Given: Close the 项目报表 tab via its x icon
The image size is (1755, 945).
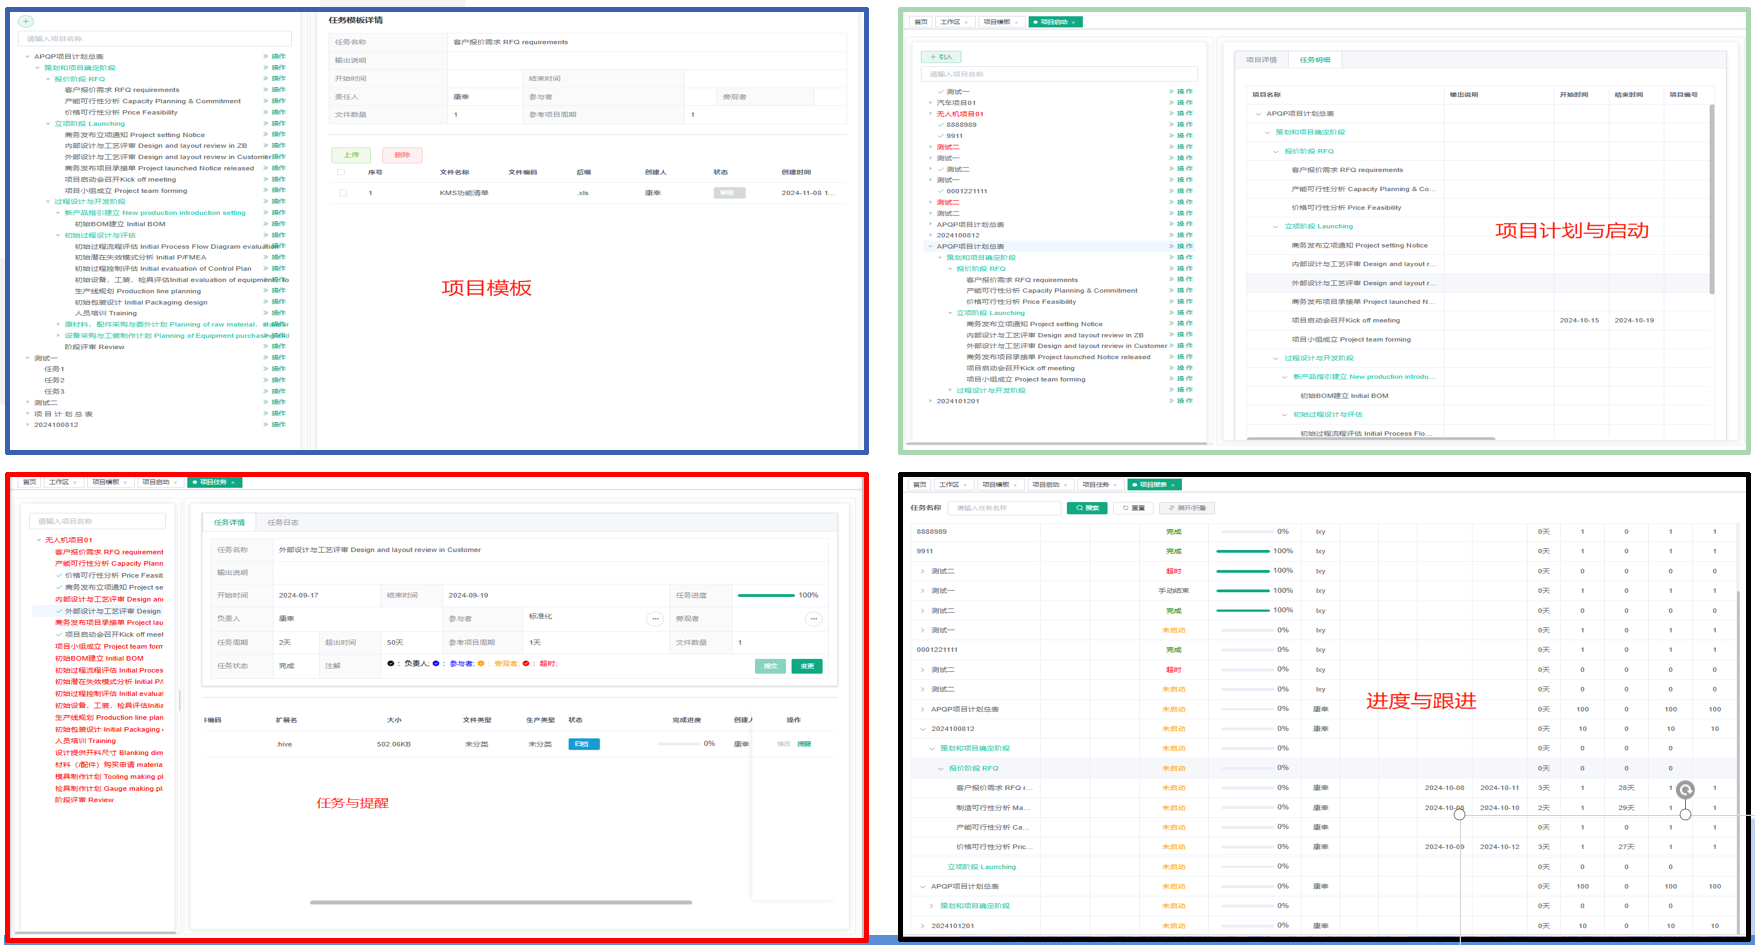Looking at the screenshot, I should pos(1174,485).
